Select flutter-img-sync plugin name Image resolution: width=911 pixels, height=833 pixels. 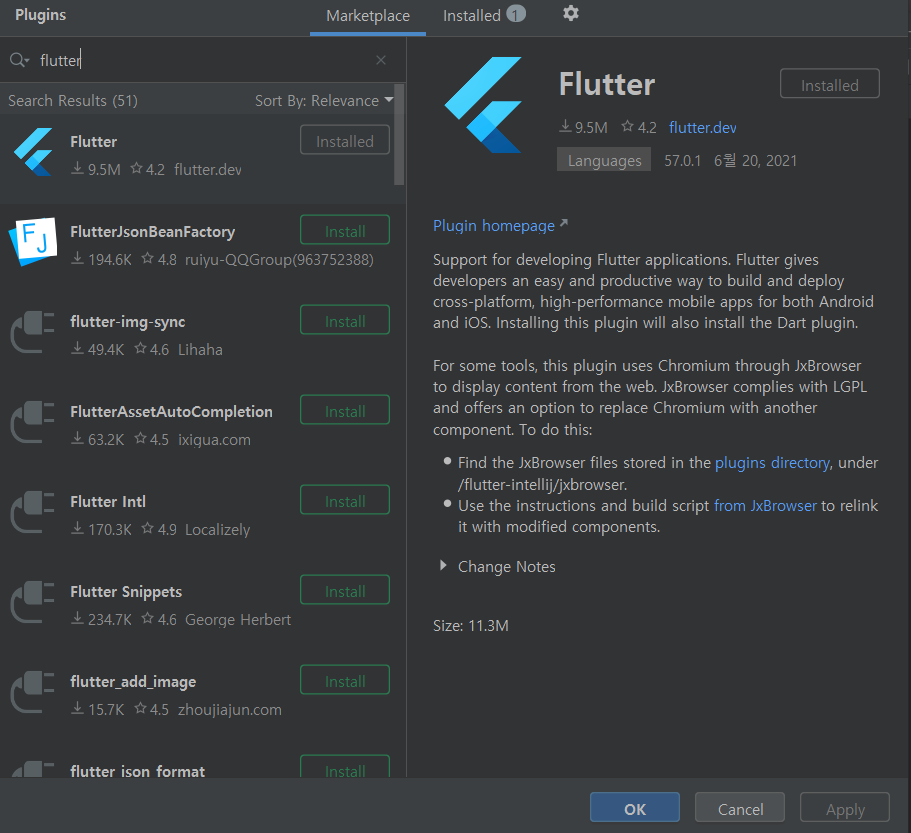128,321
